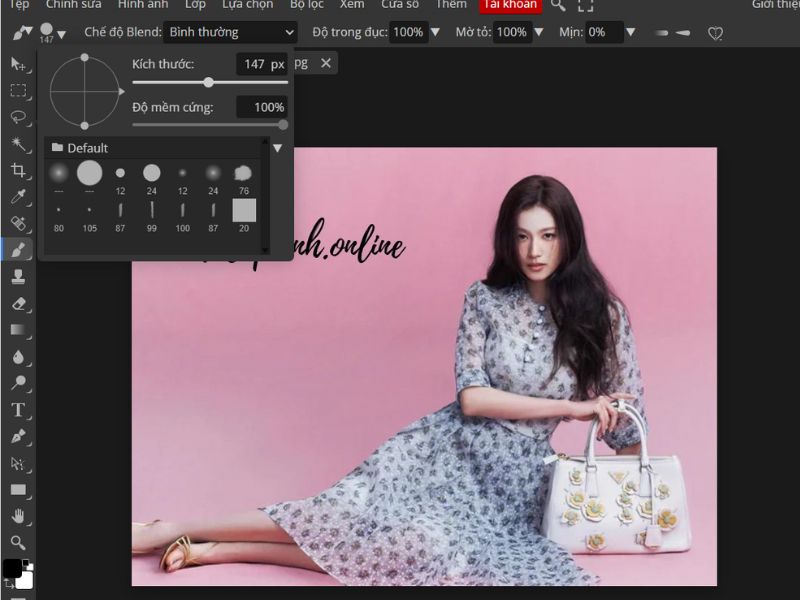Open the Xem menu
This screenshot has height=600, width=800.
click(x=352, y=5)
